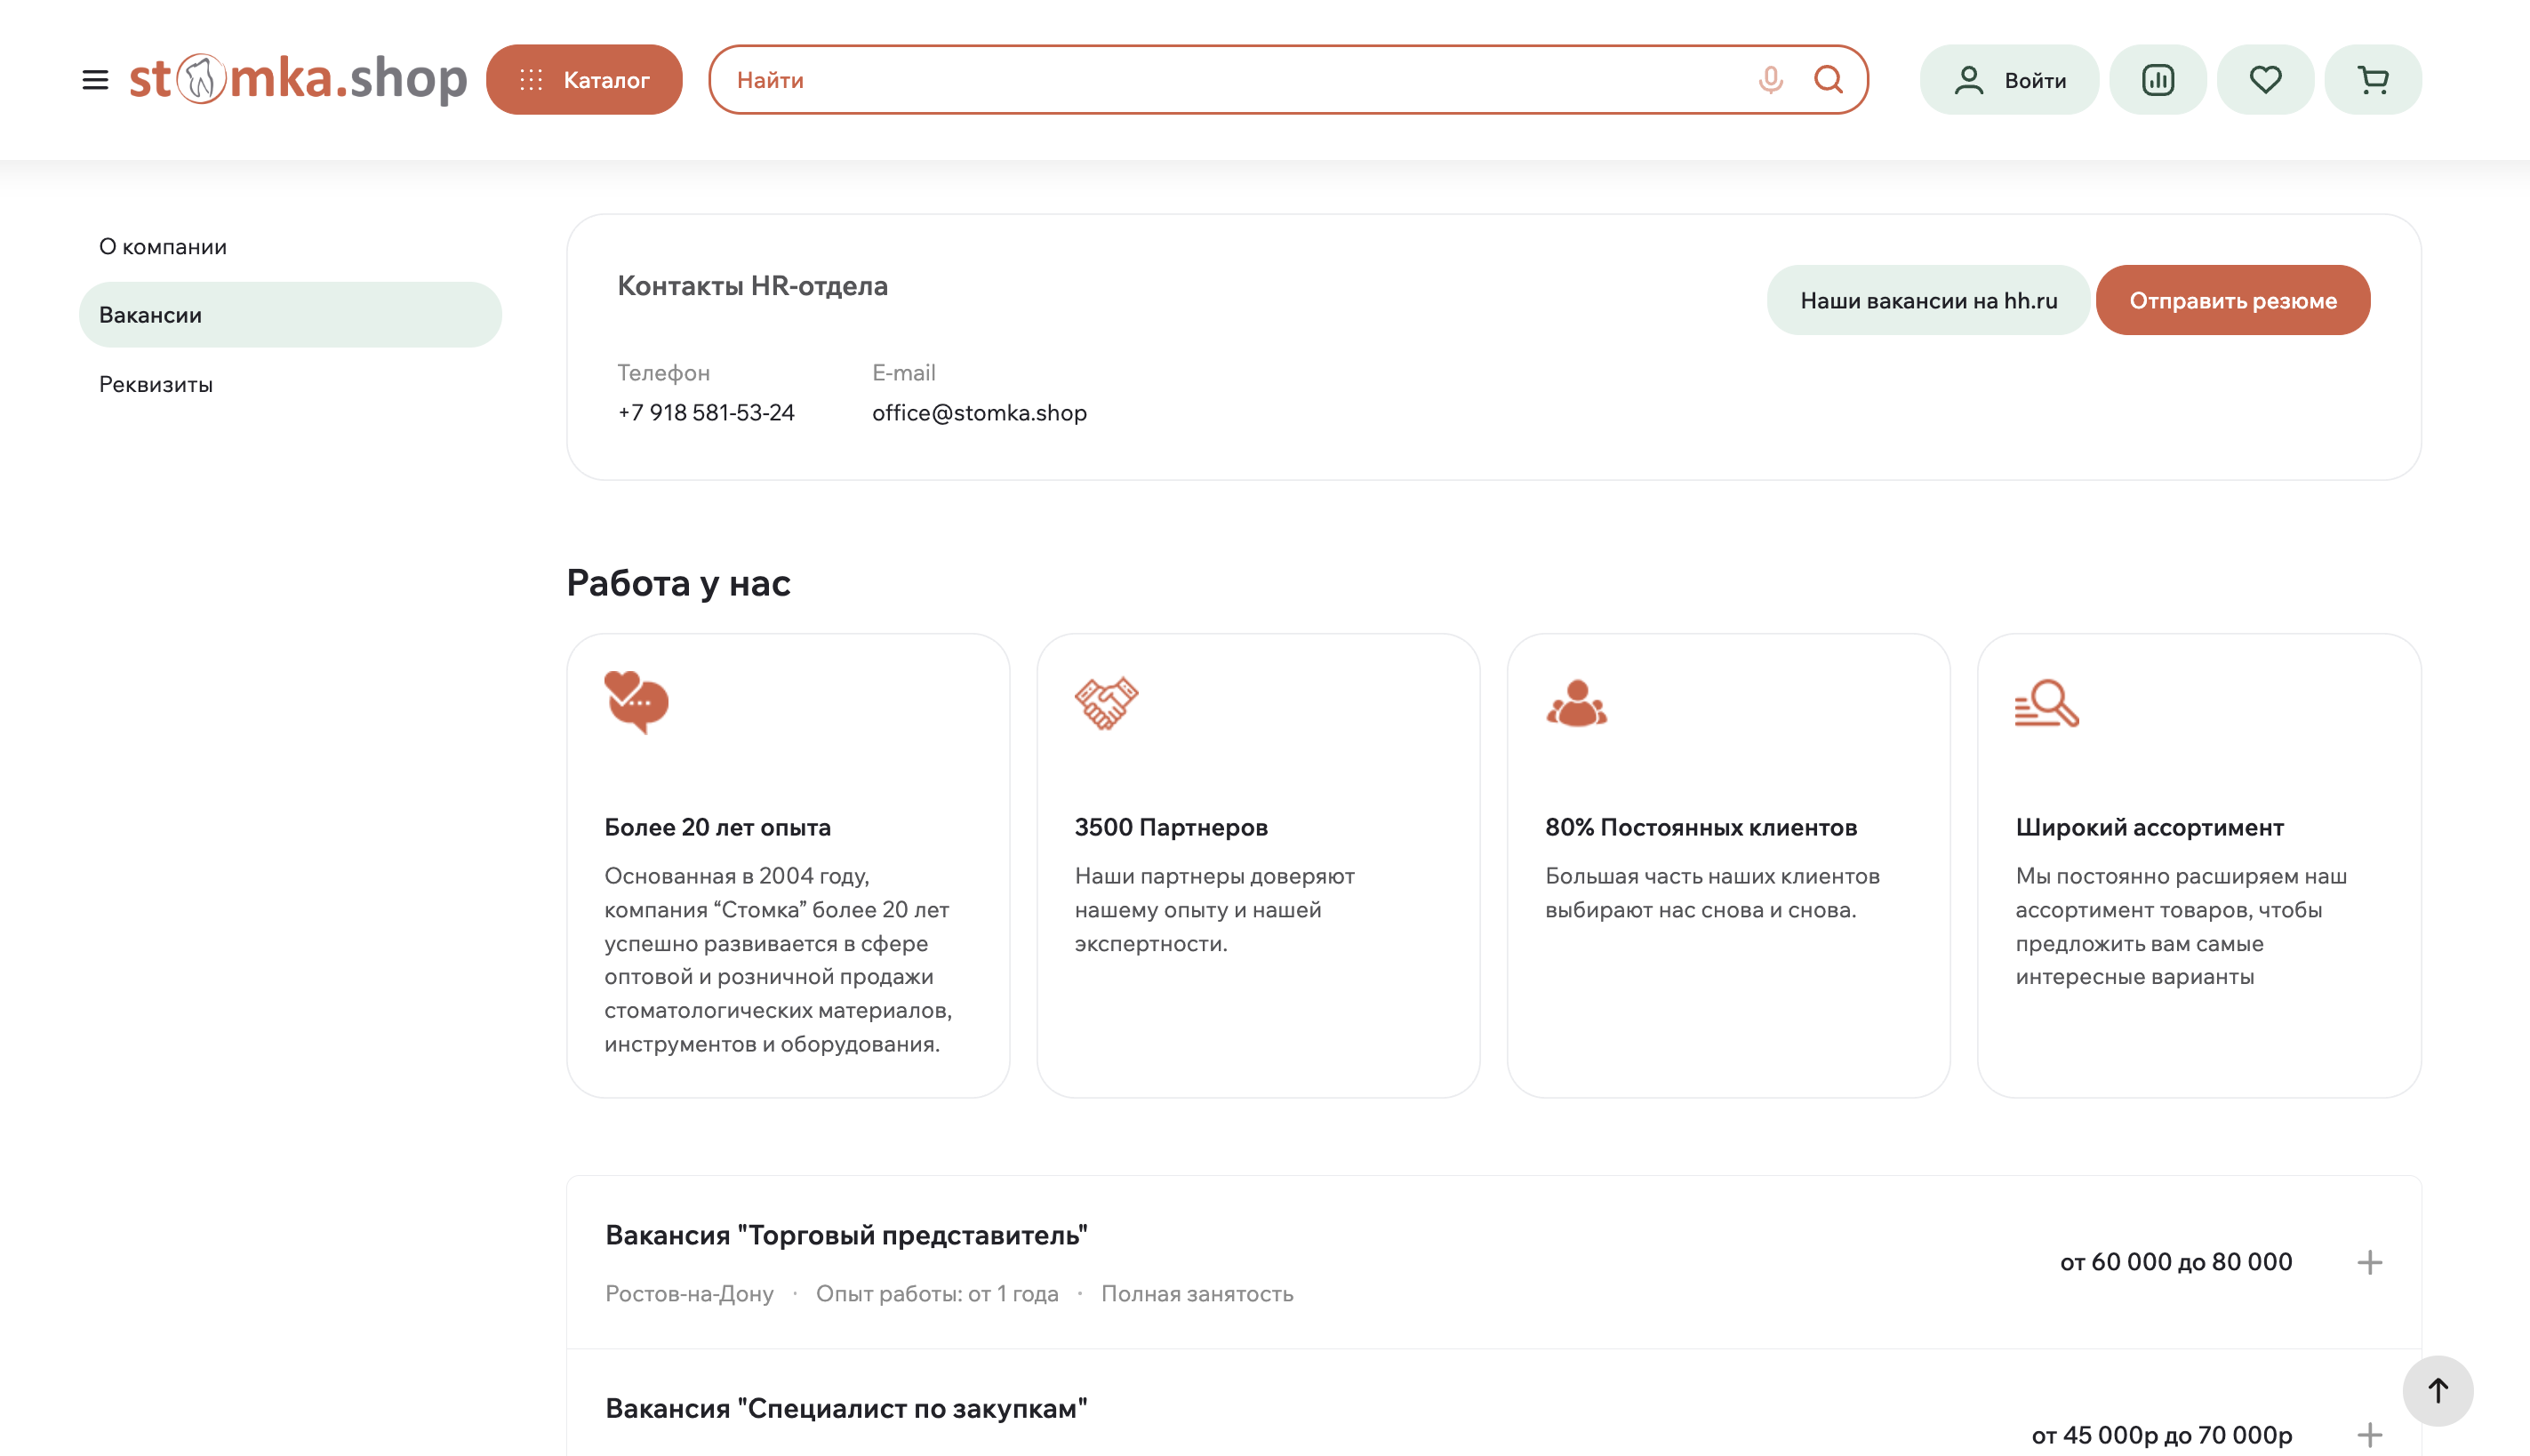Click the Войти login button
This screenshot has width=2530, height=1456.
pyautogui.click(x=2009, y=80)
